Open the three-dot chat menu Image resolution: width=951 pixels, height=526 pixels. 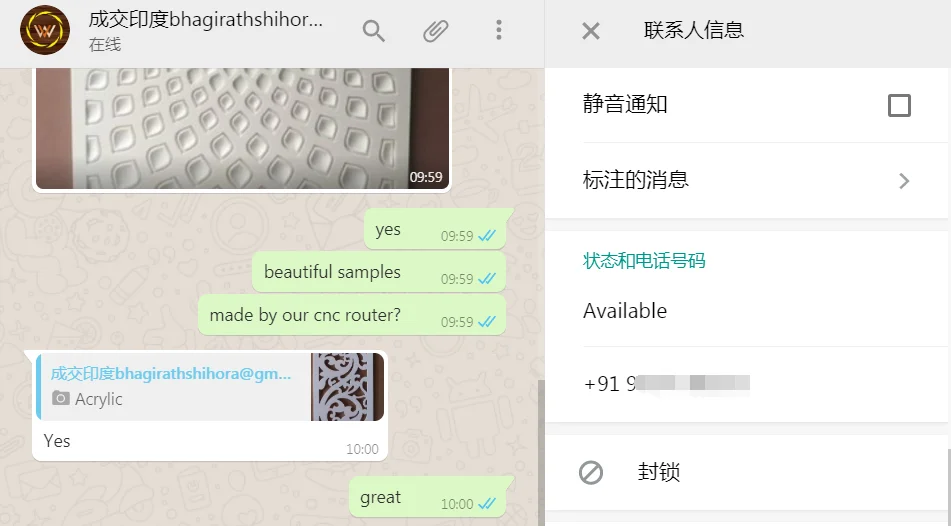(499, 30)
